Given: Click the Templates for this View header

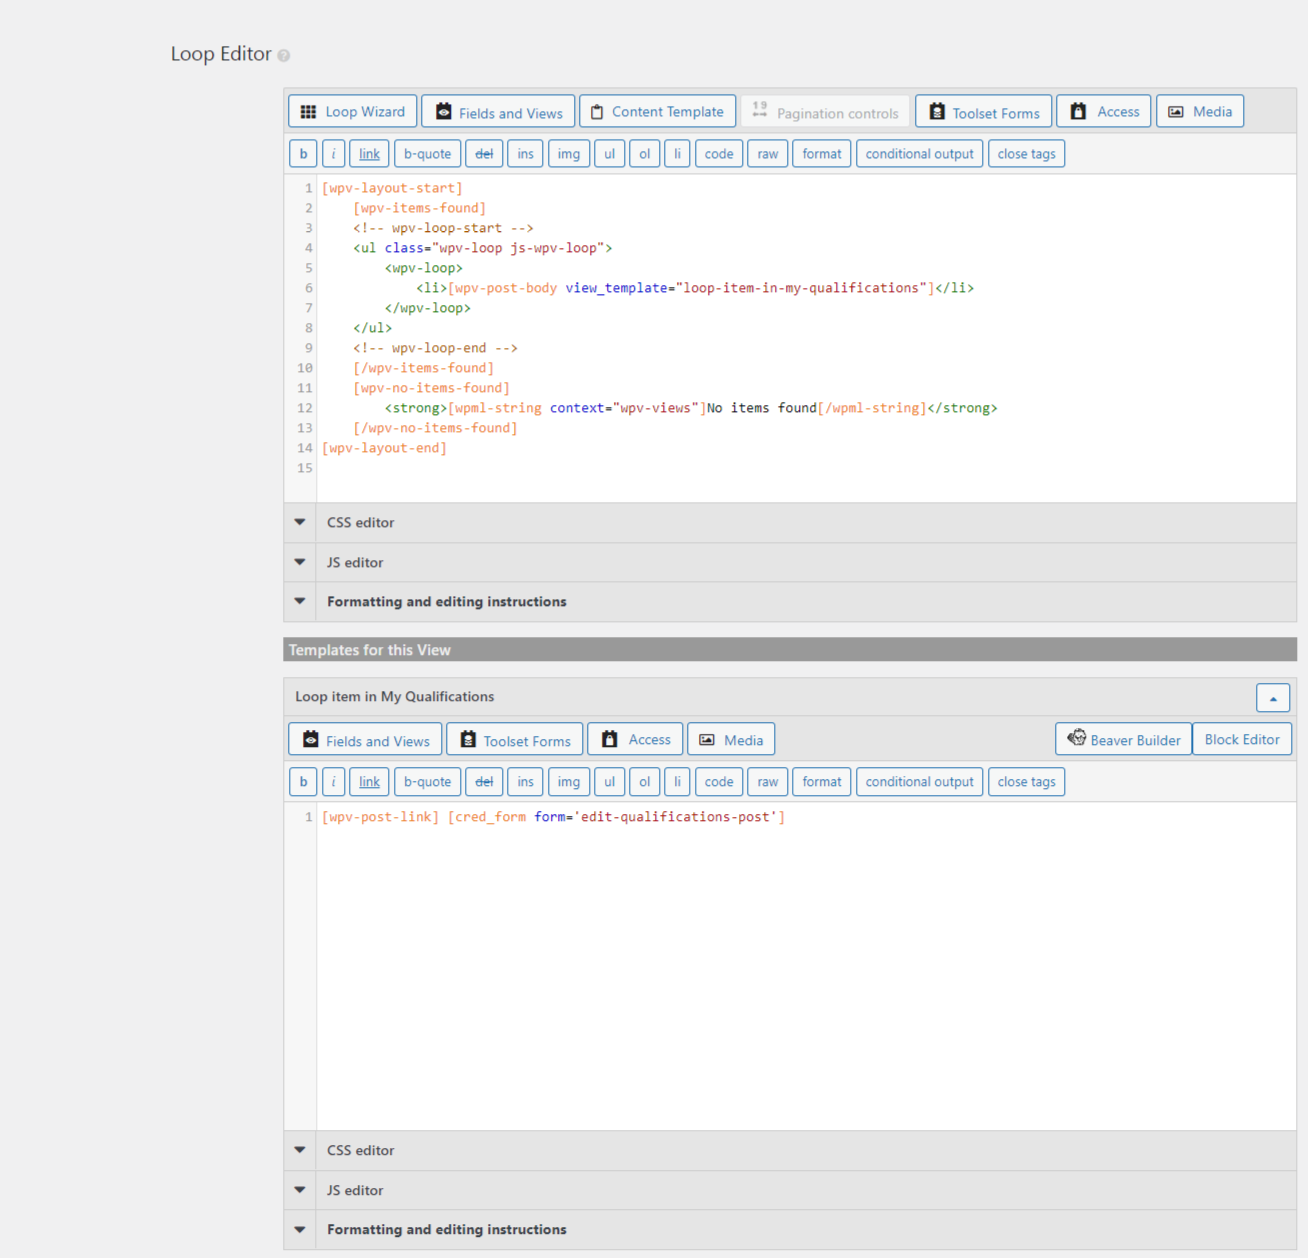Looking at the screenshot, I should [x=790, y=650].
